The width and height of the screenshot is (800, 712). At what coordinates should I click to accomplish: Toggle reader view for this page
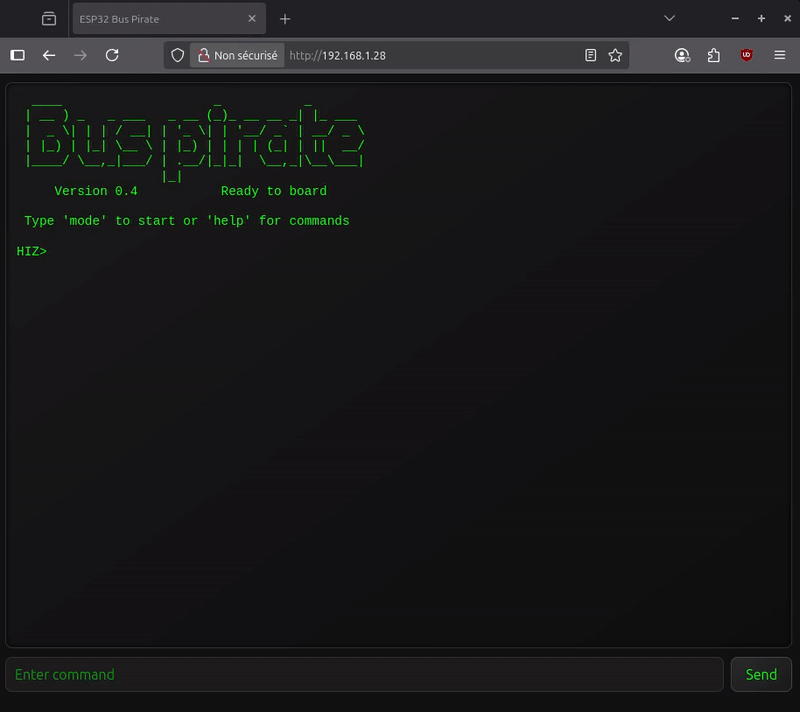[591, 56]
